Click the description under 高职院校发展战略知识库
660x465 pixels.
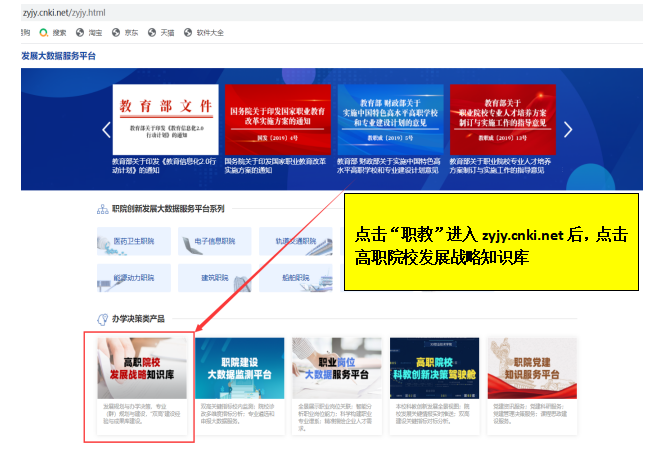pyautogui.click(x=142, y=414)
